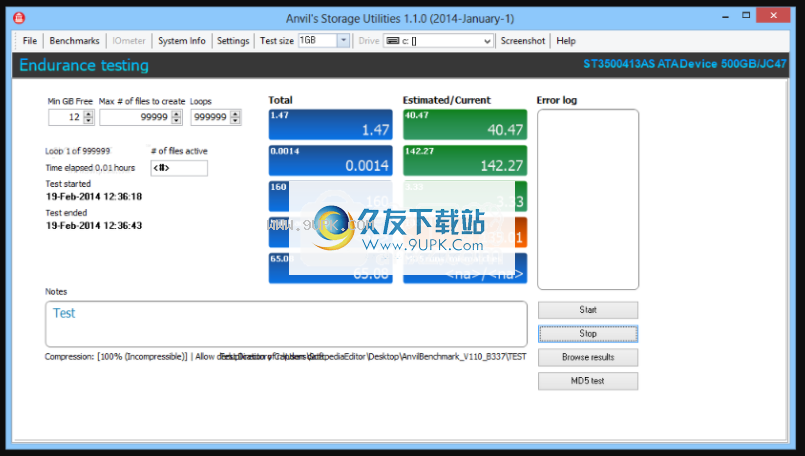Click Test ended time 12:36:43
The image size is (805, 456).
pyautogui.click(x=94, y=225)
